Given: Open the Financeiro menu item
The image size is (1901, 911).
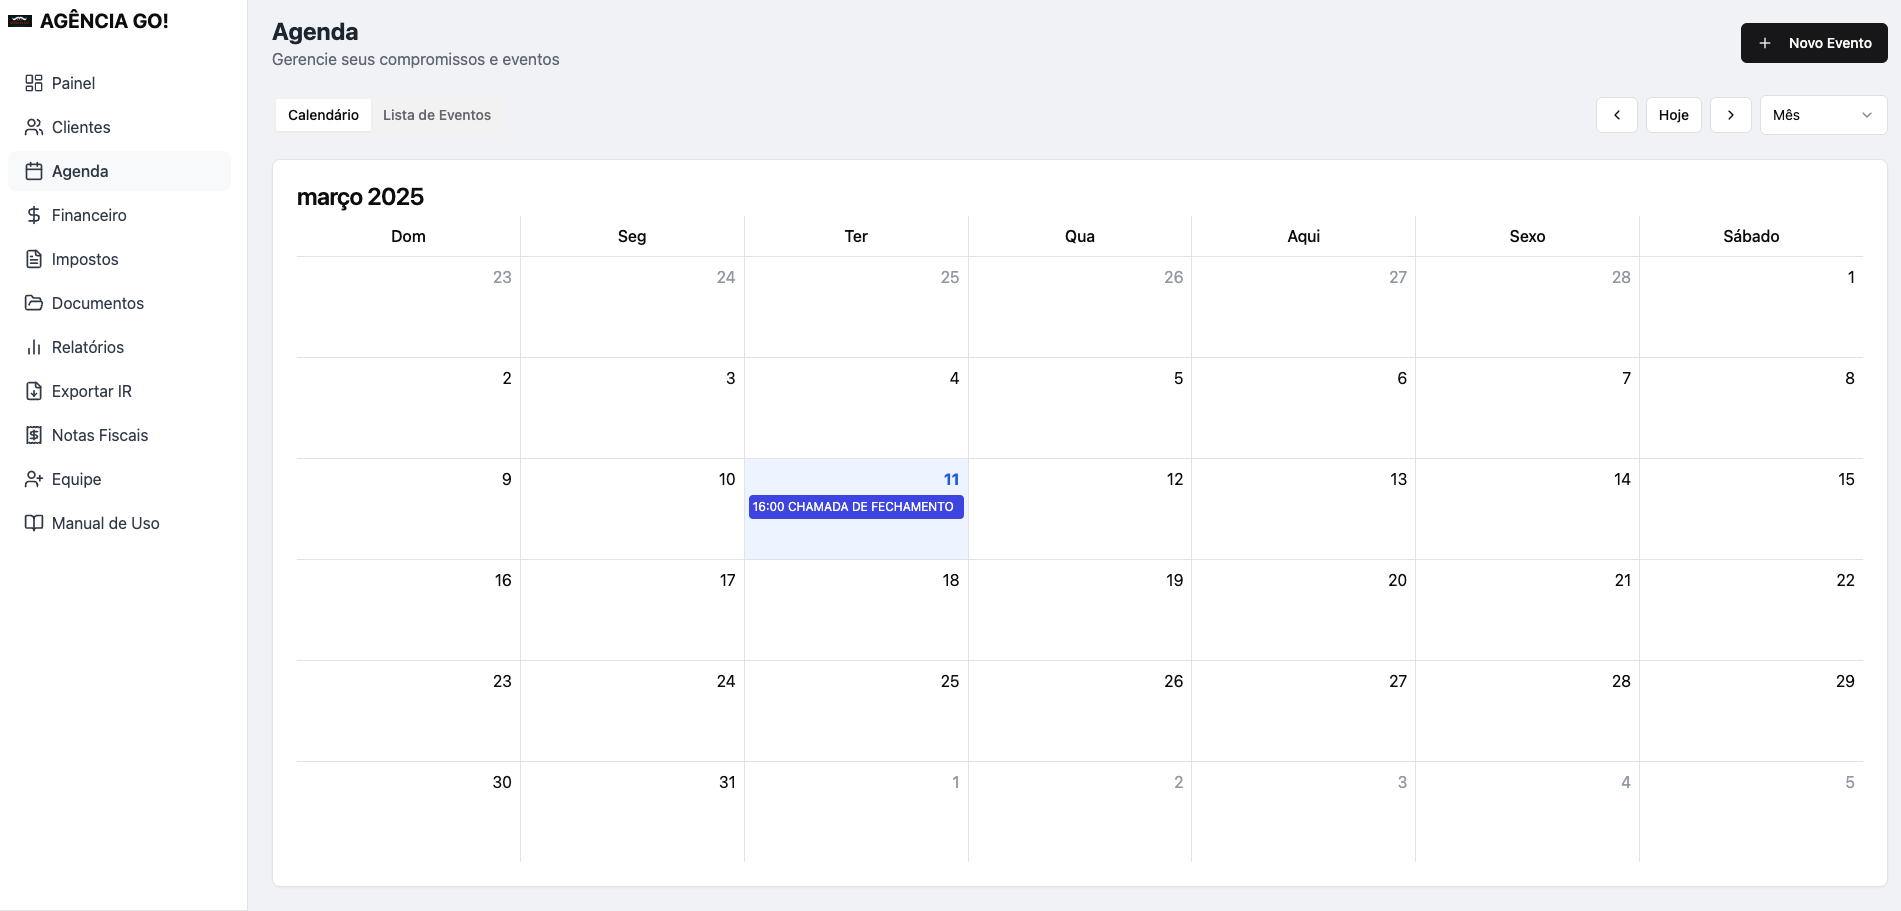Looking at the screenshot, I should [x=119, y=215].
